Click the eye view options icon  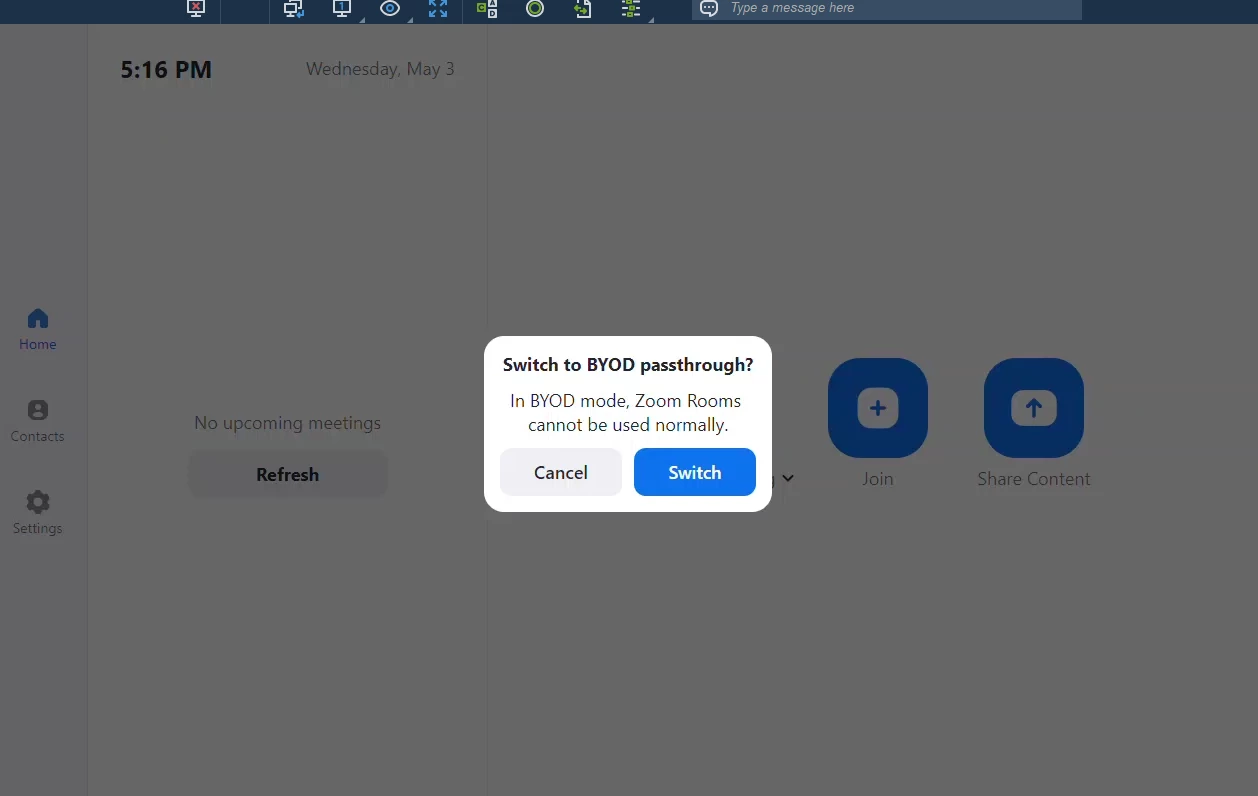tap(390, 8)
